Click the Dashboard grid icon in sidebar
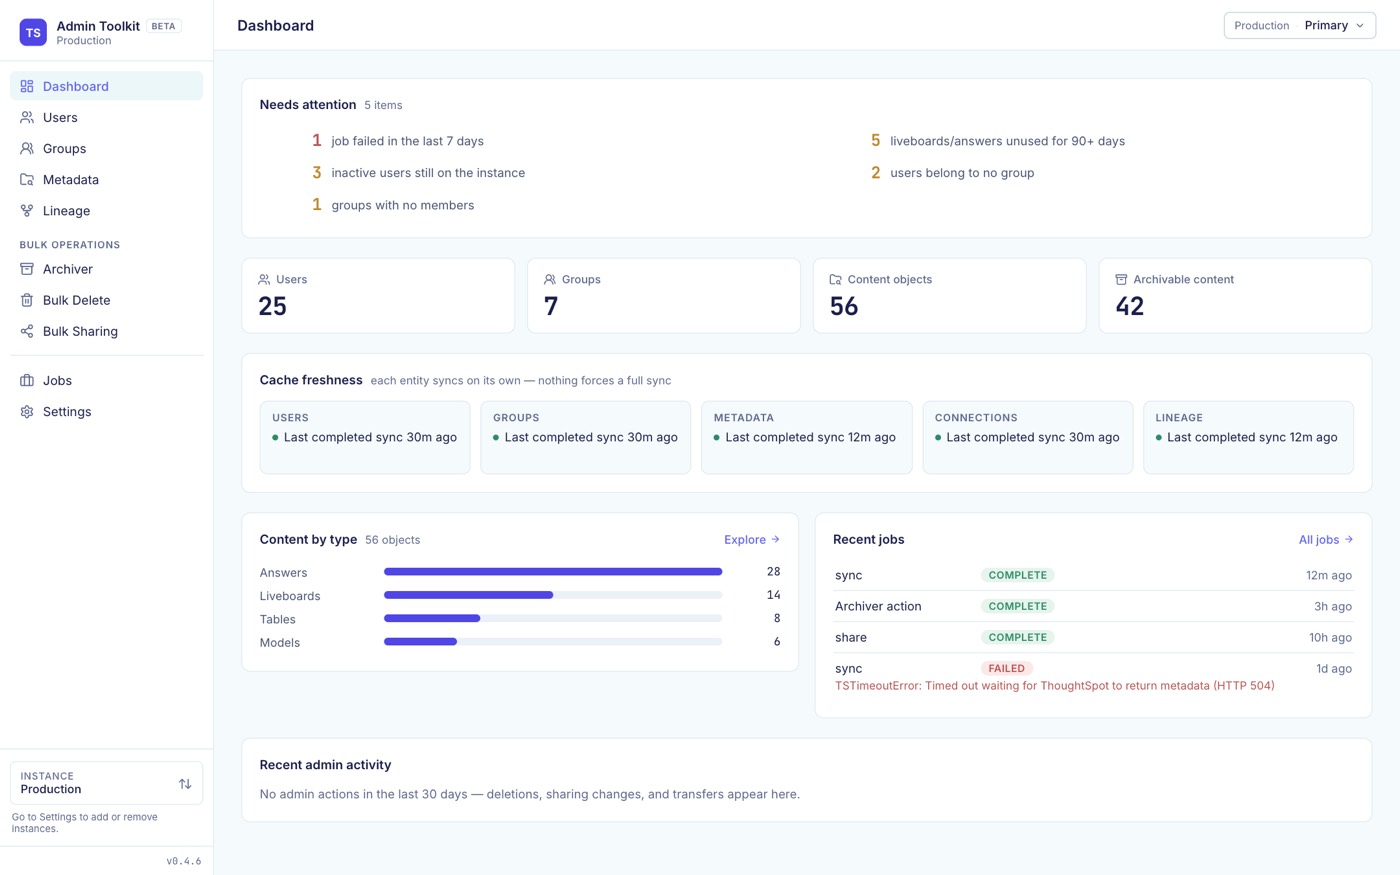The width and height of the screenshot is (1400, 875). pos(27,86)
